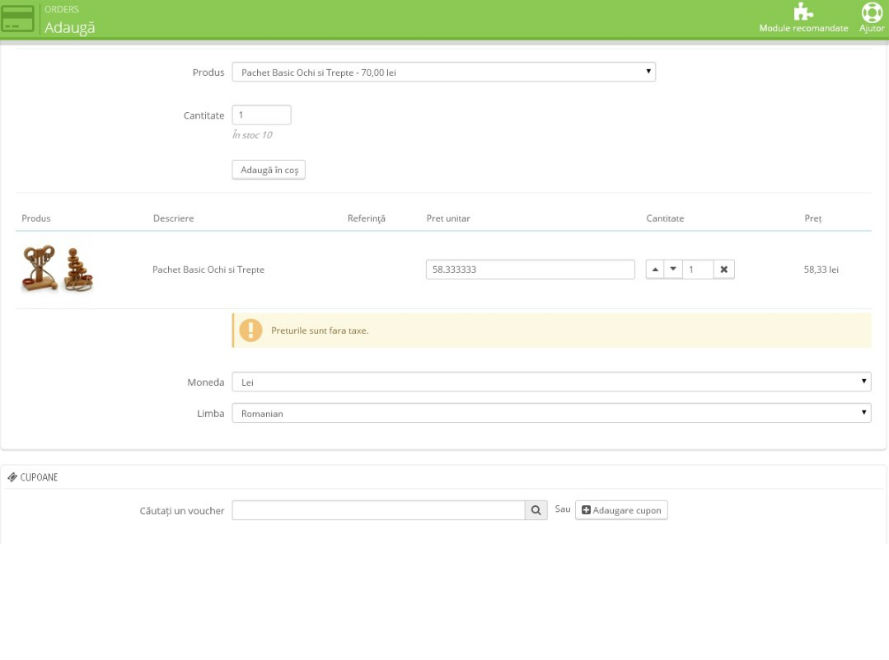
Task: Decrease quantity with the down arrow
Action: click(x=674, y=270)
